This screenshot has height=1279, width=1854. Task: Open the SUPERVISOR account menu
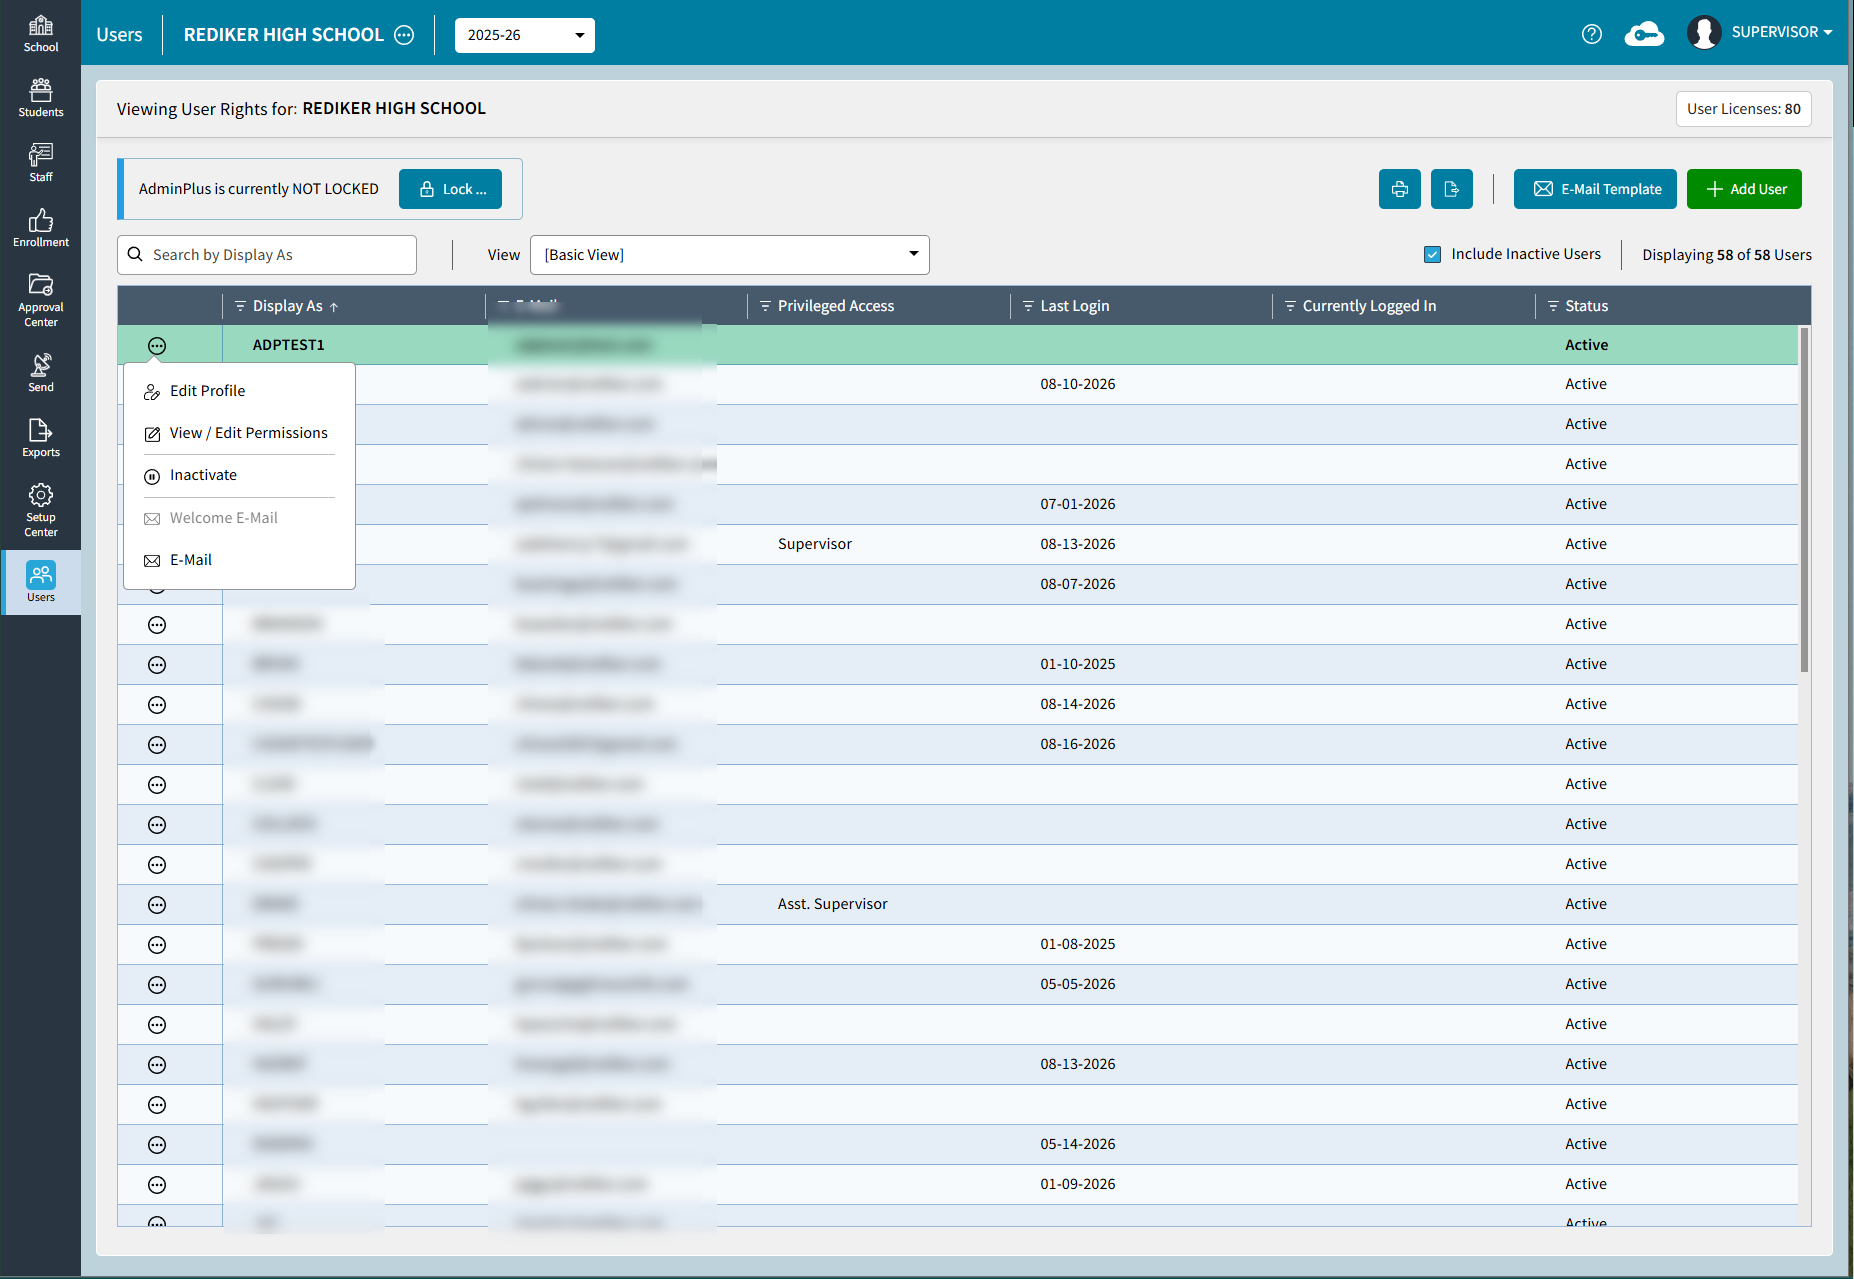(x=1782, y=32)
